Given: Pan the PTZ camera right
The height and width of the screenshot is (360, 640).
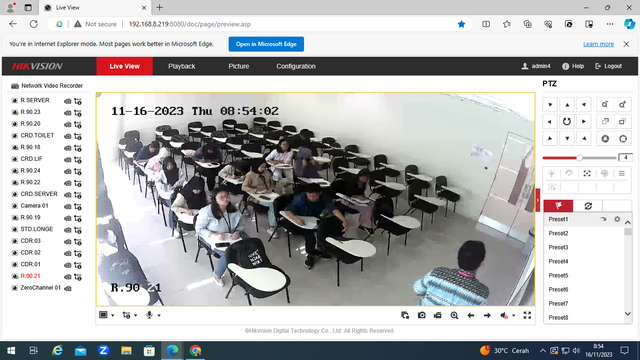Looking at the screenshot, I should coord(584,122).
